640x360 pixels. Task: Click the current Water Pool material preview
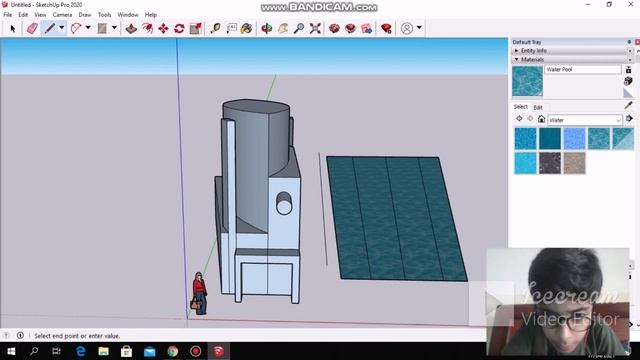pos(527,82)
